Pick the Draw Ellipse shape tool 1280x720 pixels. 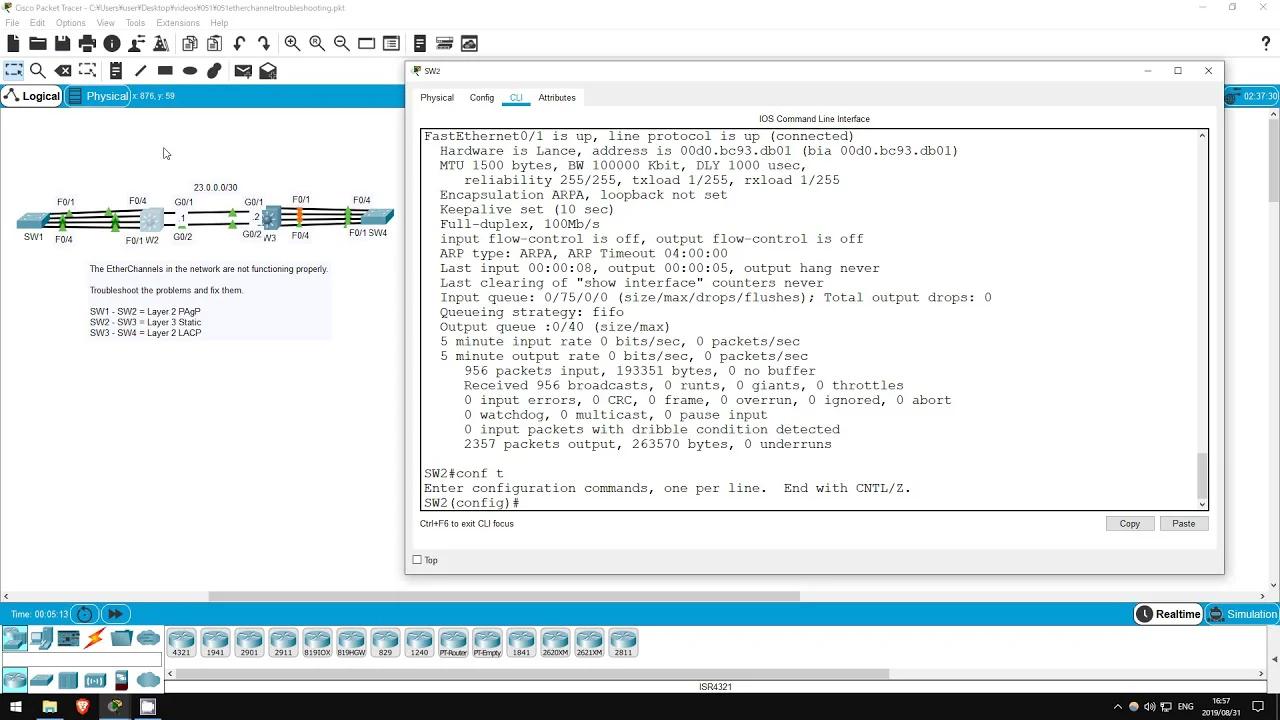[189, 70]
